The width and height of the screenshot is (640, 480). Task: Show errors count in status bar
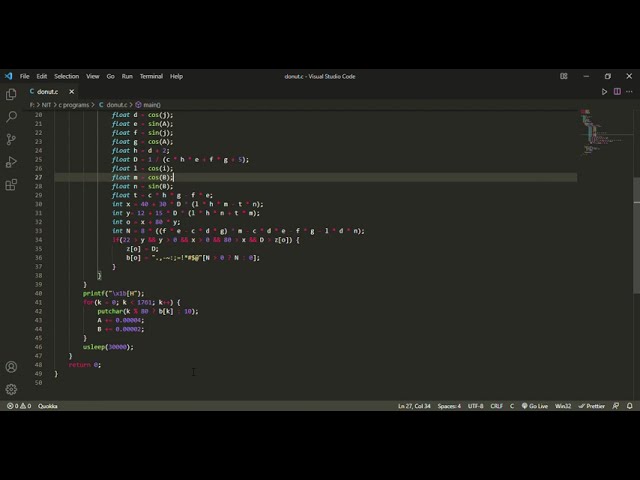pos(12,406)
